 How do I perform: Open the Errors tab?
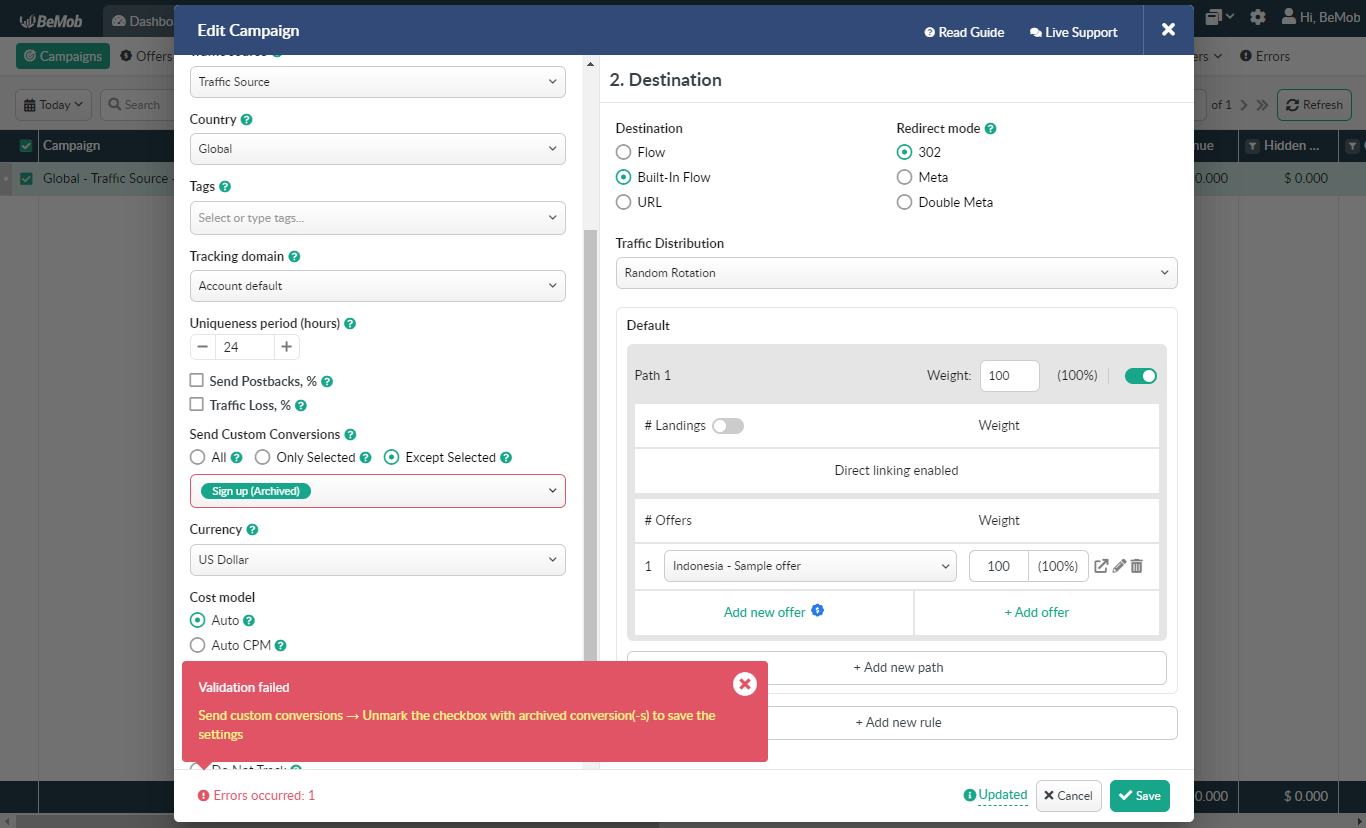click(1265, 56)
